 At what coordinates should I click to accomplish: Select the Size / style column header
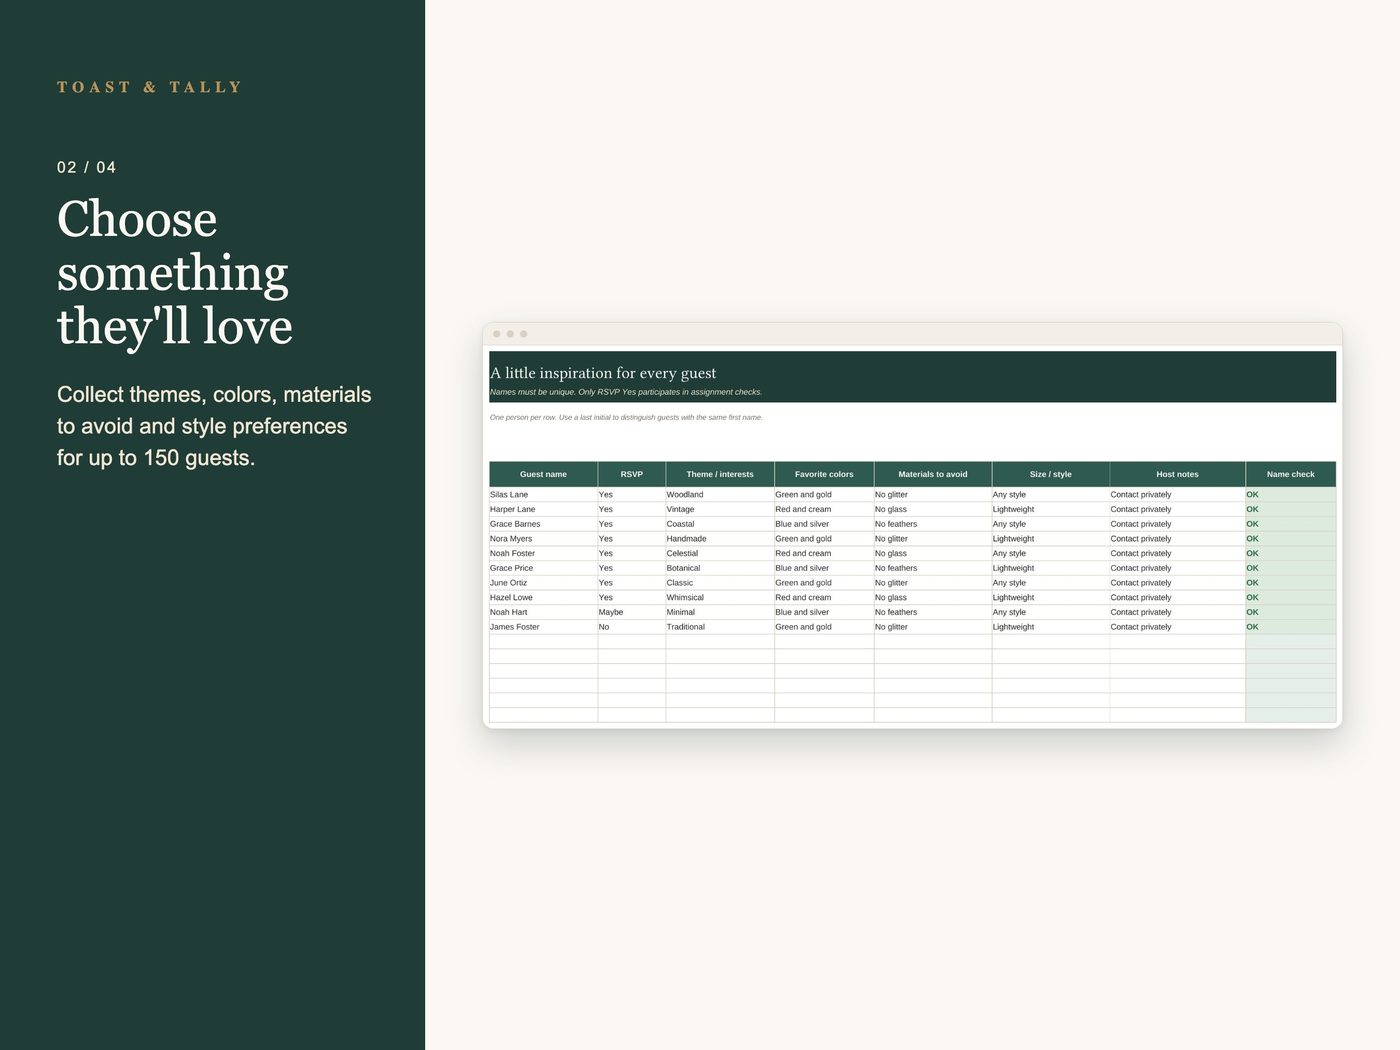point(1051,474)
